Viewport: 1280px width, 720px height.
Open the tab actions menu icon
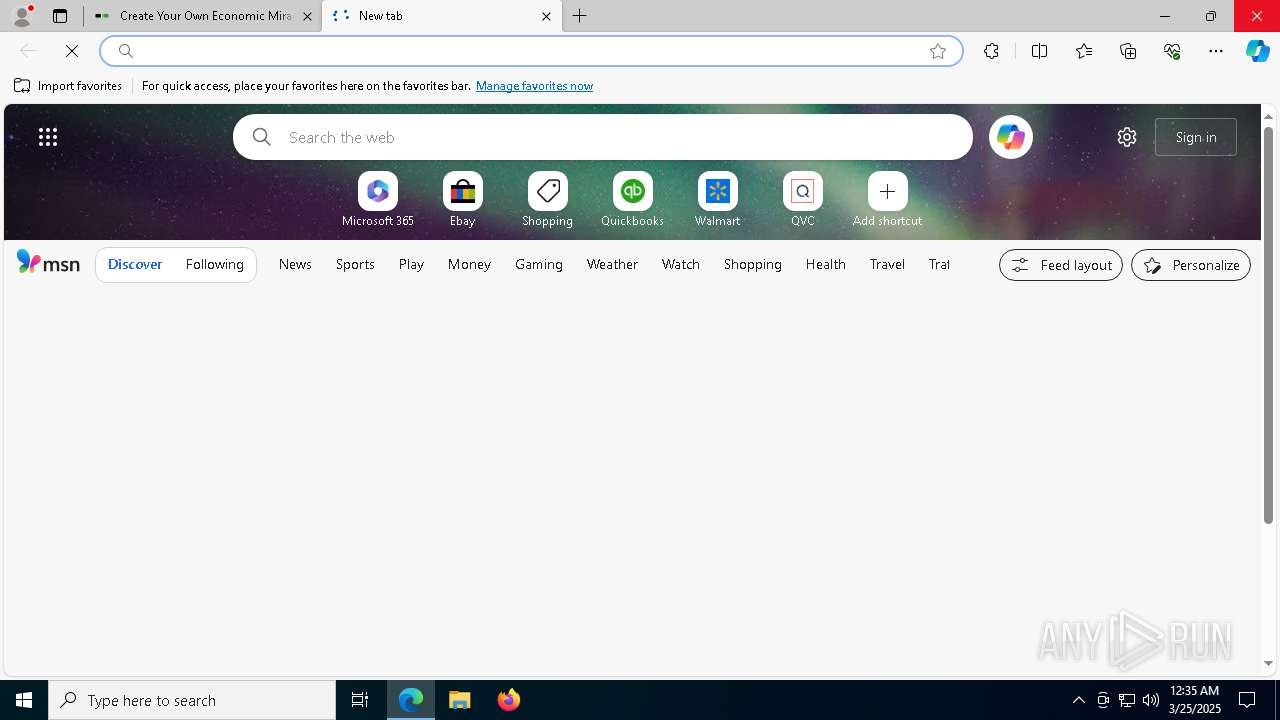click(x=60, y=16)
